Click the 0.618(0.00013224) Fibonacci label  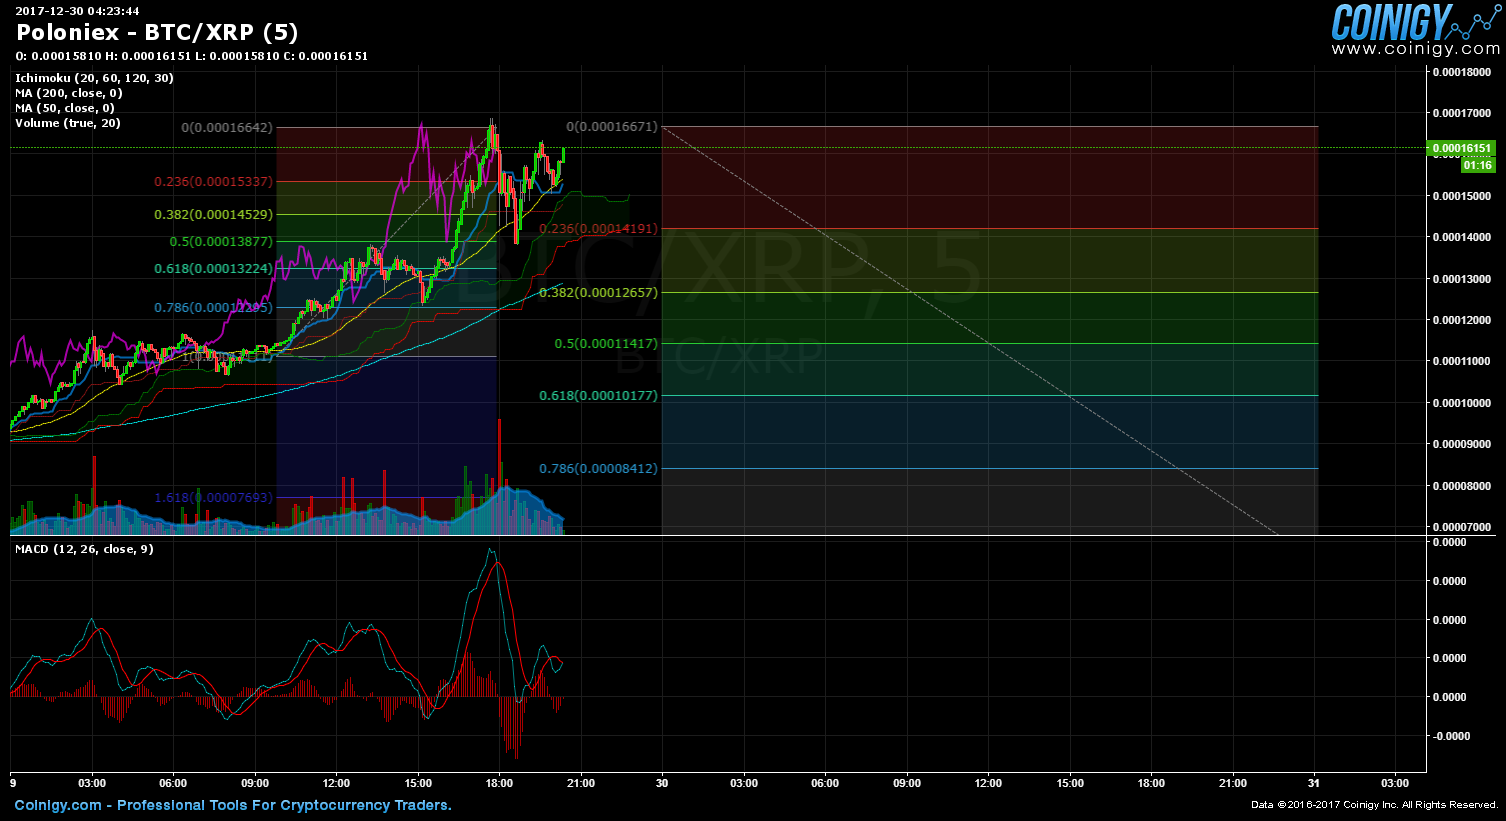(213, 269)
